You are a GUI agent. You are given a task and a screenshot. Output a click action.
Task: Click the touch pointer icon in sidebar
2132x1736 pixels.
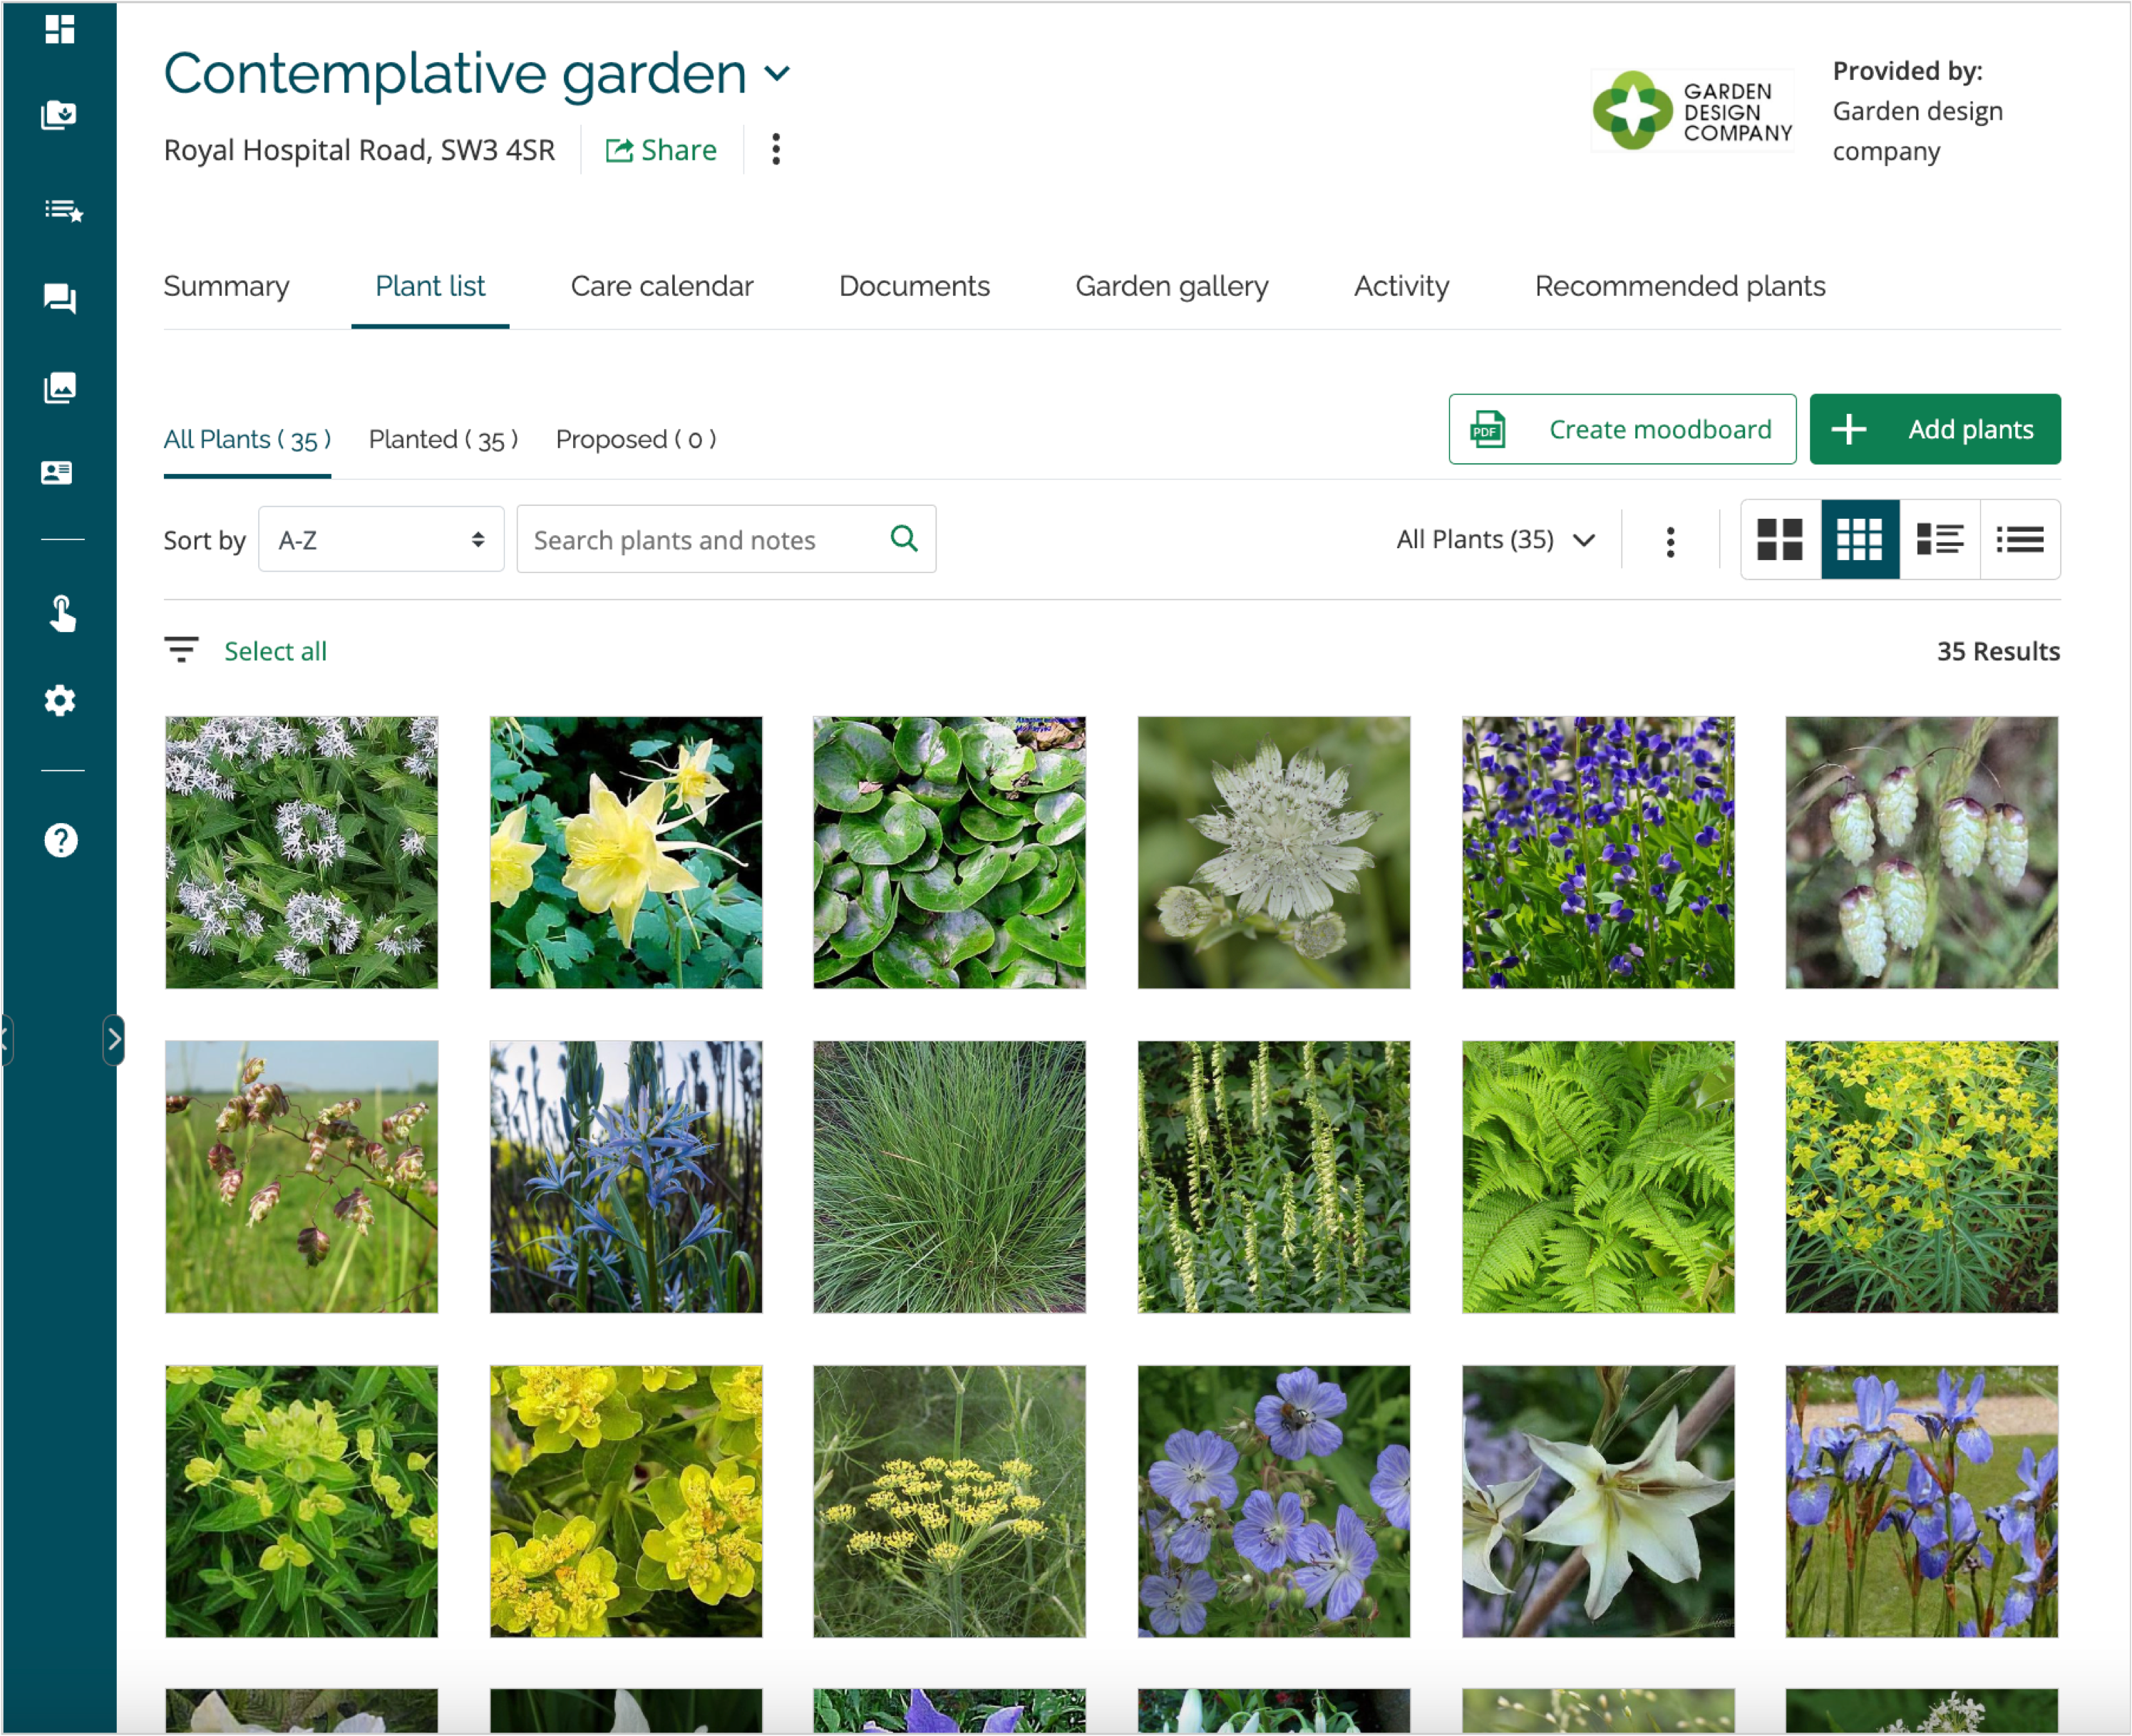(62, 613)
